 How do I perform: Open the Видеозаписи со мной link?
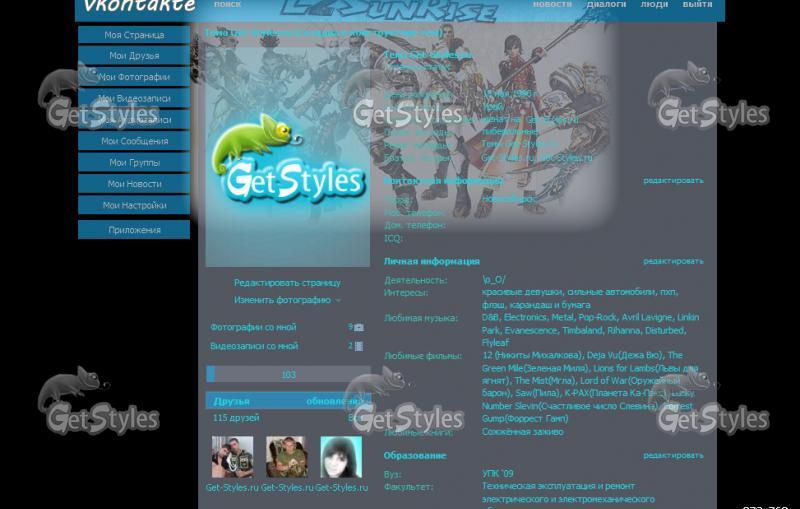click(254, 346)
